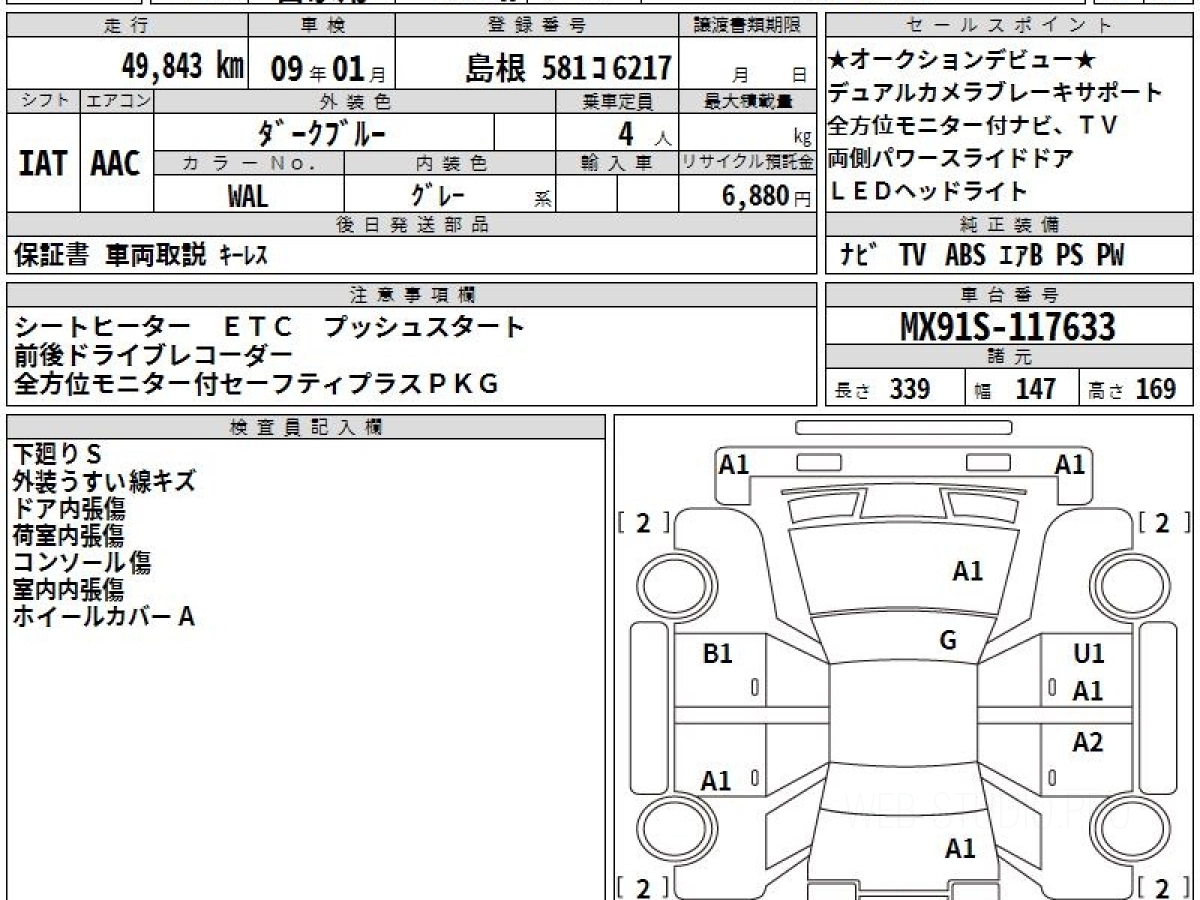This screenshot has height=900, width=1200.
Task: Select the inspector note 外装うすい線キズ
Action: click(x=104, y=481)
